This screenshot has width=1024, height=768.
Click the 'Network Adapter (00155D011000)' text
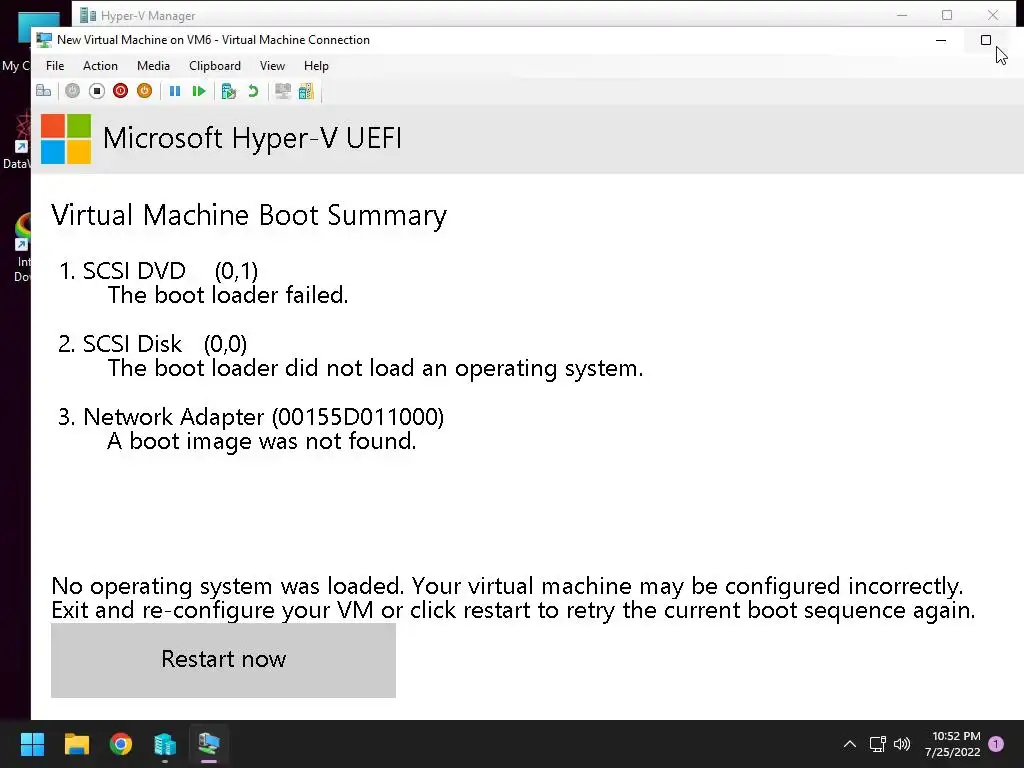coord(264,417)
